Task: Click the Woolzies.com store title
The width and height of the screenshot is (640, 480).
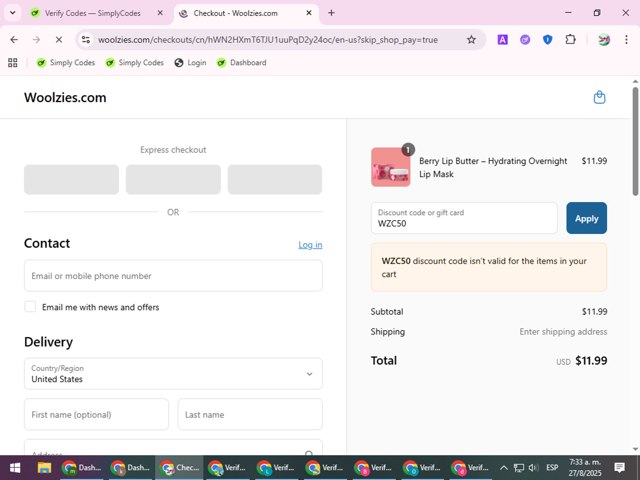Action: 65,98
